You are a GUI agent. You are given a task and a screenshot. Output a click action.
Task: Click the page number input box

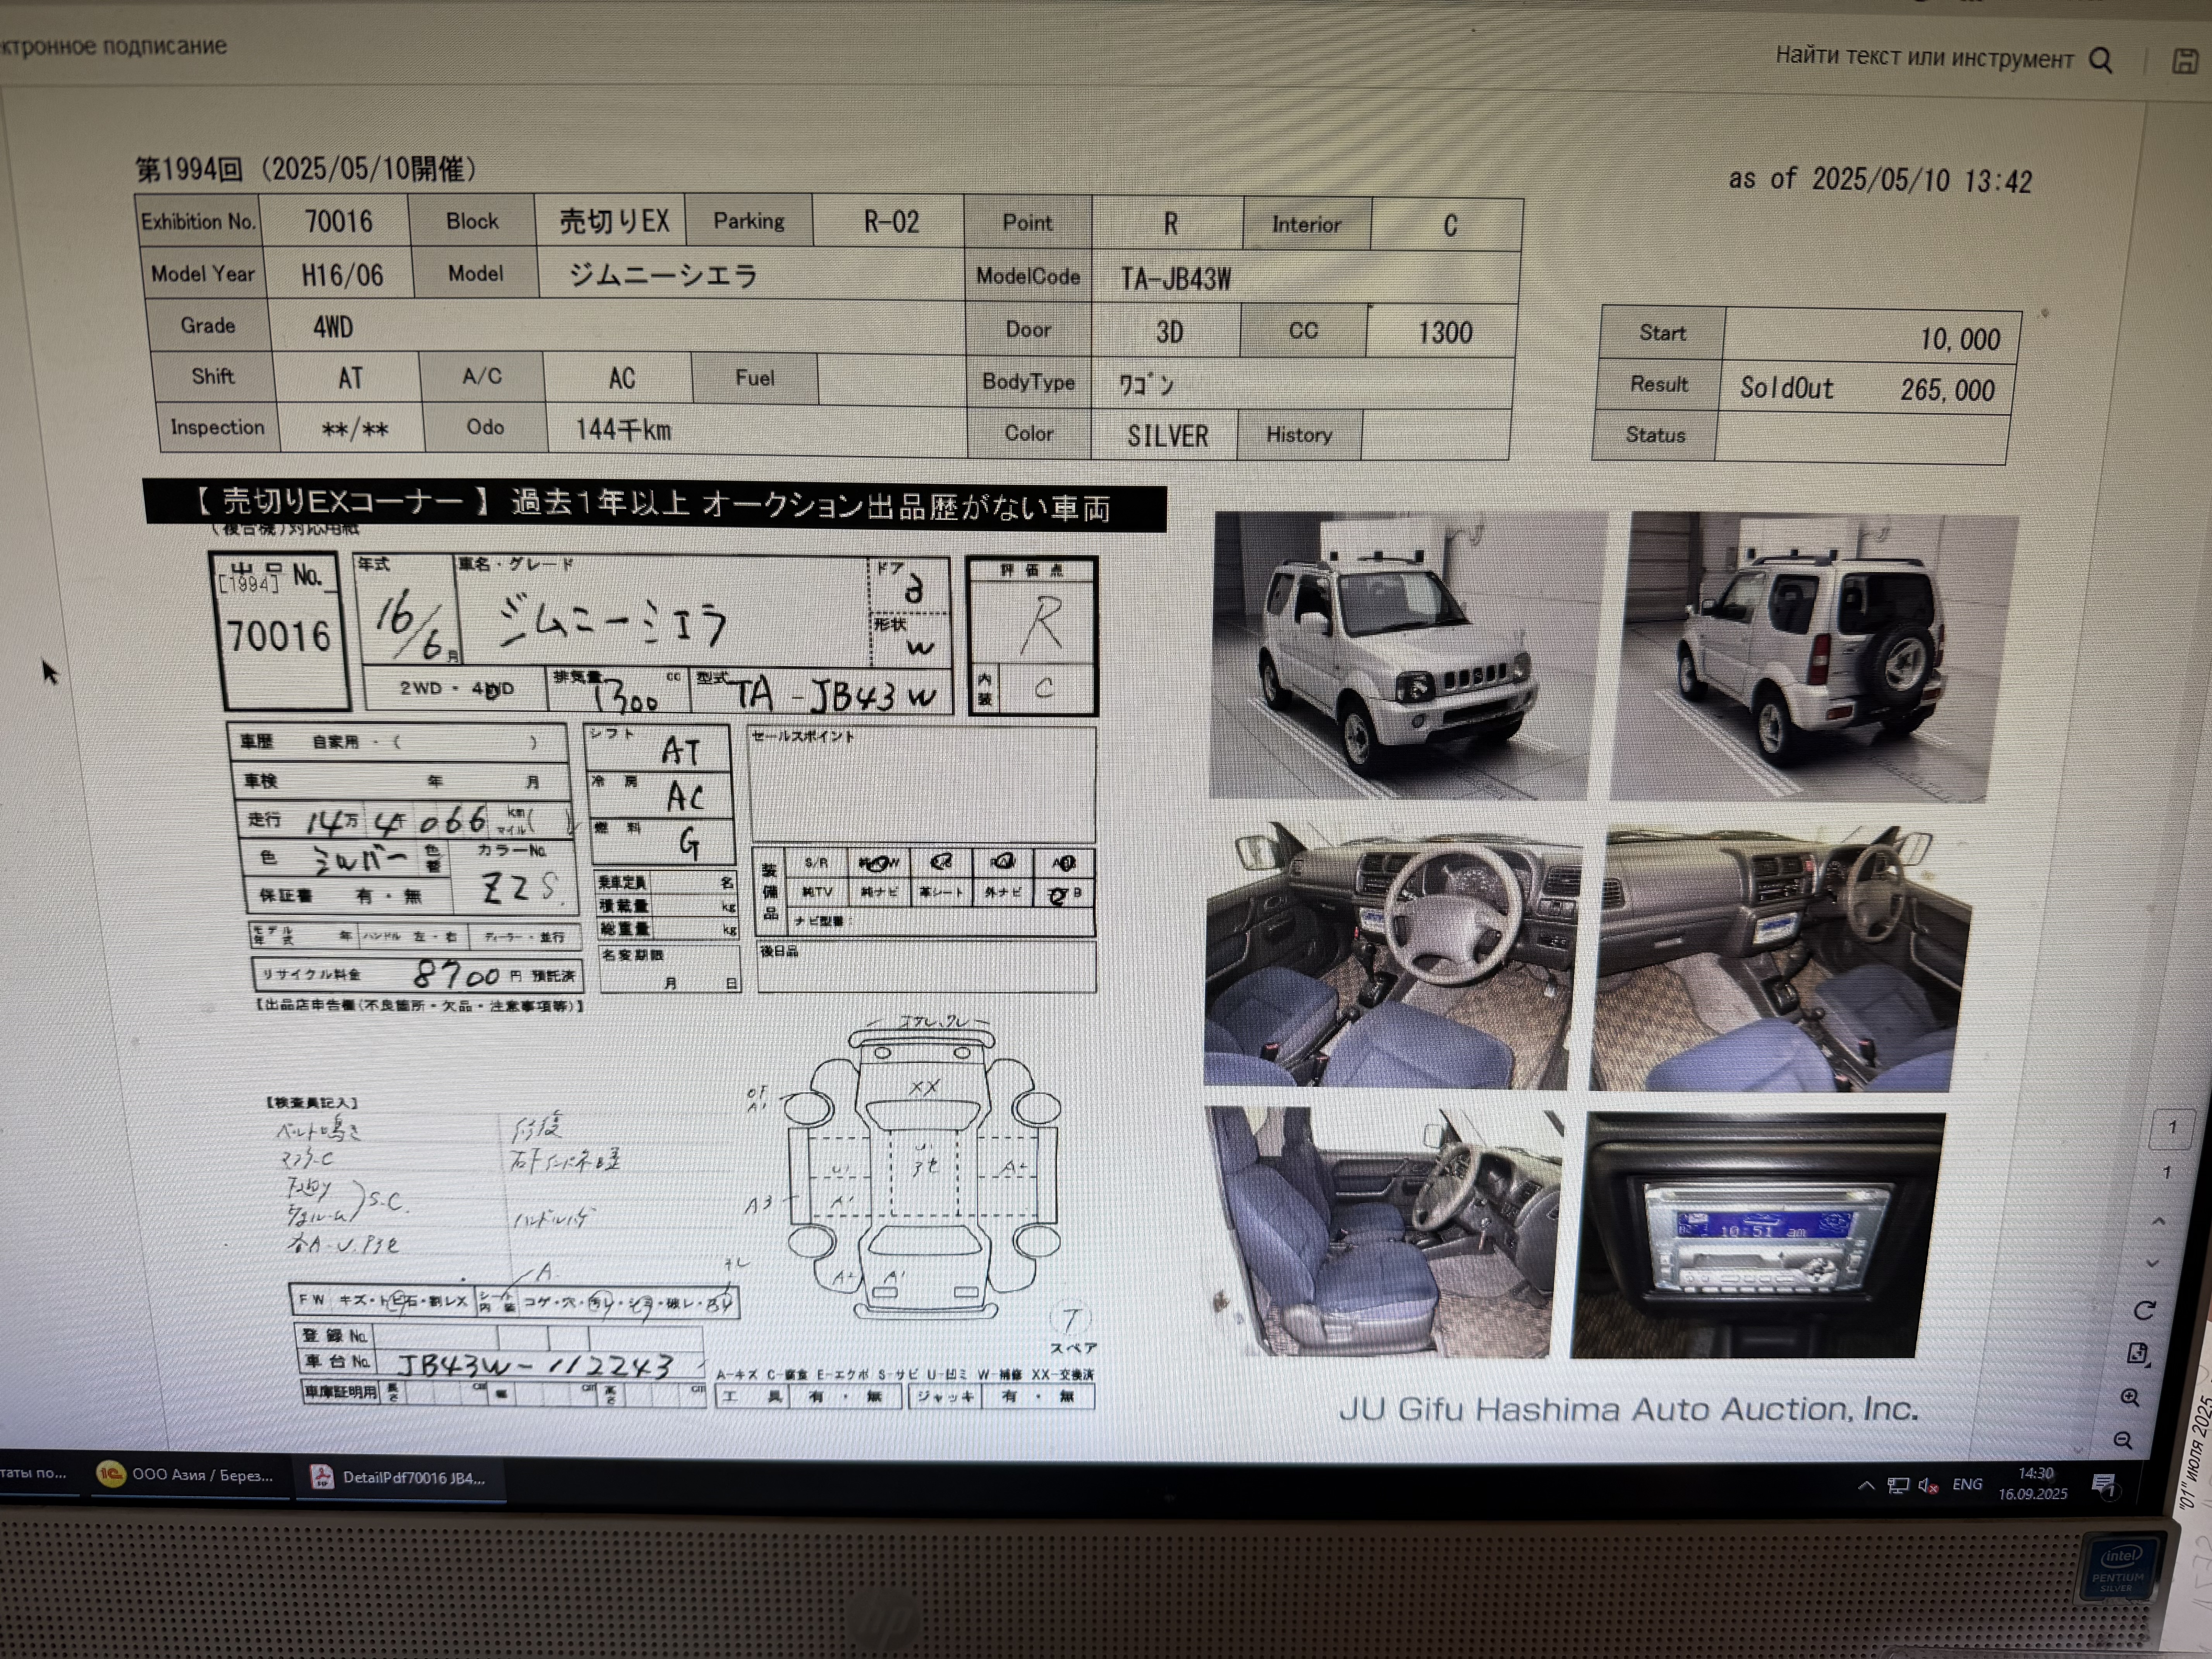(x=2171, y=1128)
